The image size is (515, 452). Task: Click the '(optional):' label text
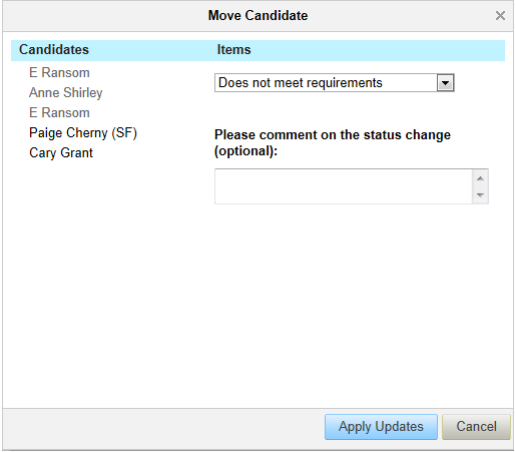(246, 151)
